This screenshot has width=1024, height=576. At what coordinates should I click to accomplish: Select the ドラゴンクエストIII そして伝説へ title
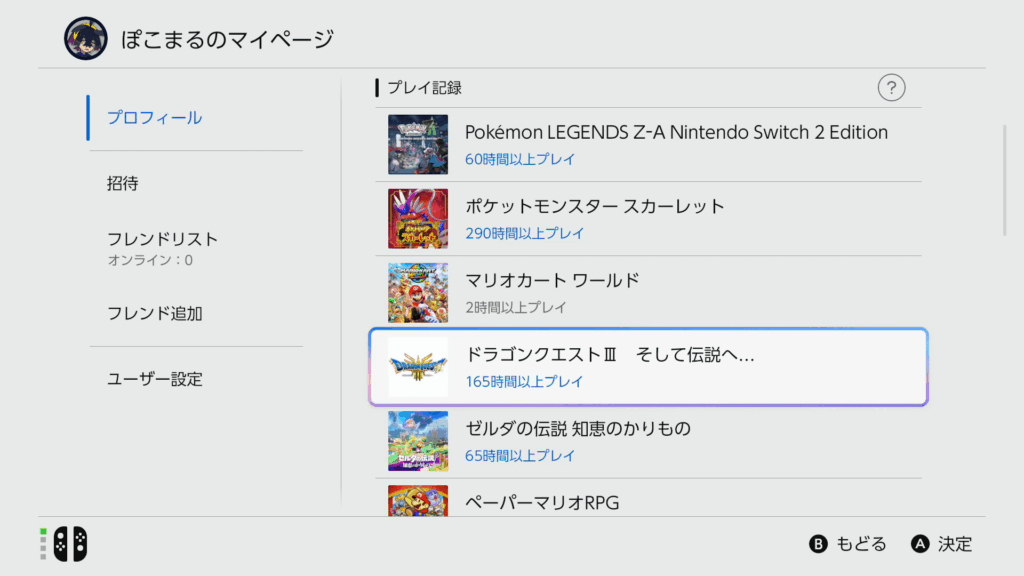pyautogui.click(x=610, y=356)
